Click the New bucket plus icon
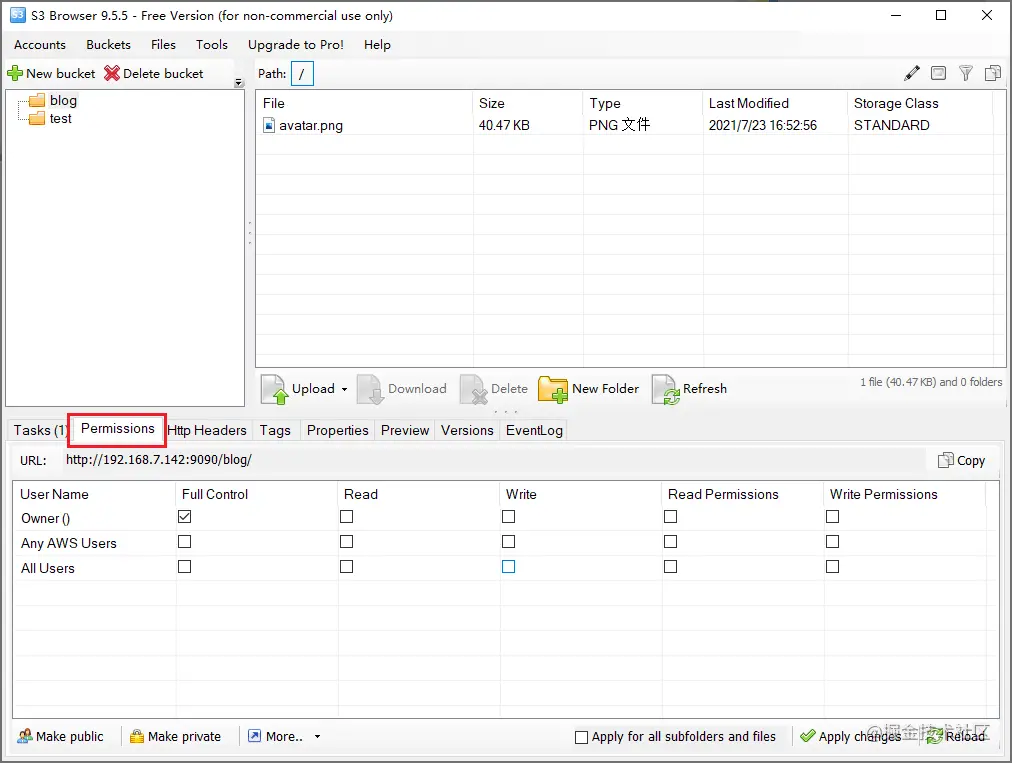The height and width of the screenshot is (763, 1012). 15,74
